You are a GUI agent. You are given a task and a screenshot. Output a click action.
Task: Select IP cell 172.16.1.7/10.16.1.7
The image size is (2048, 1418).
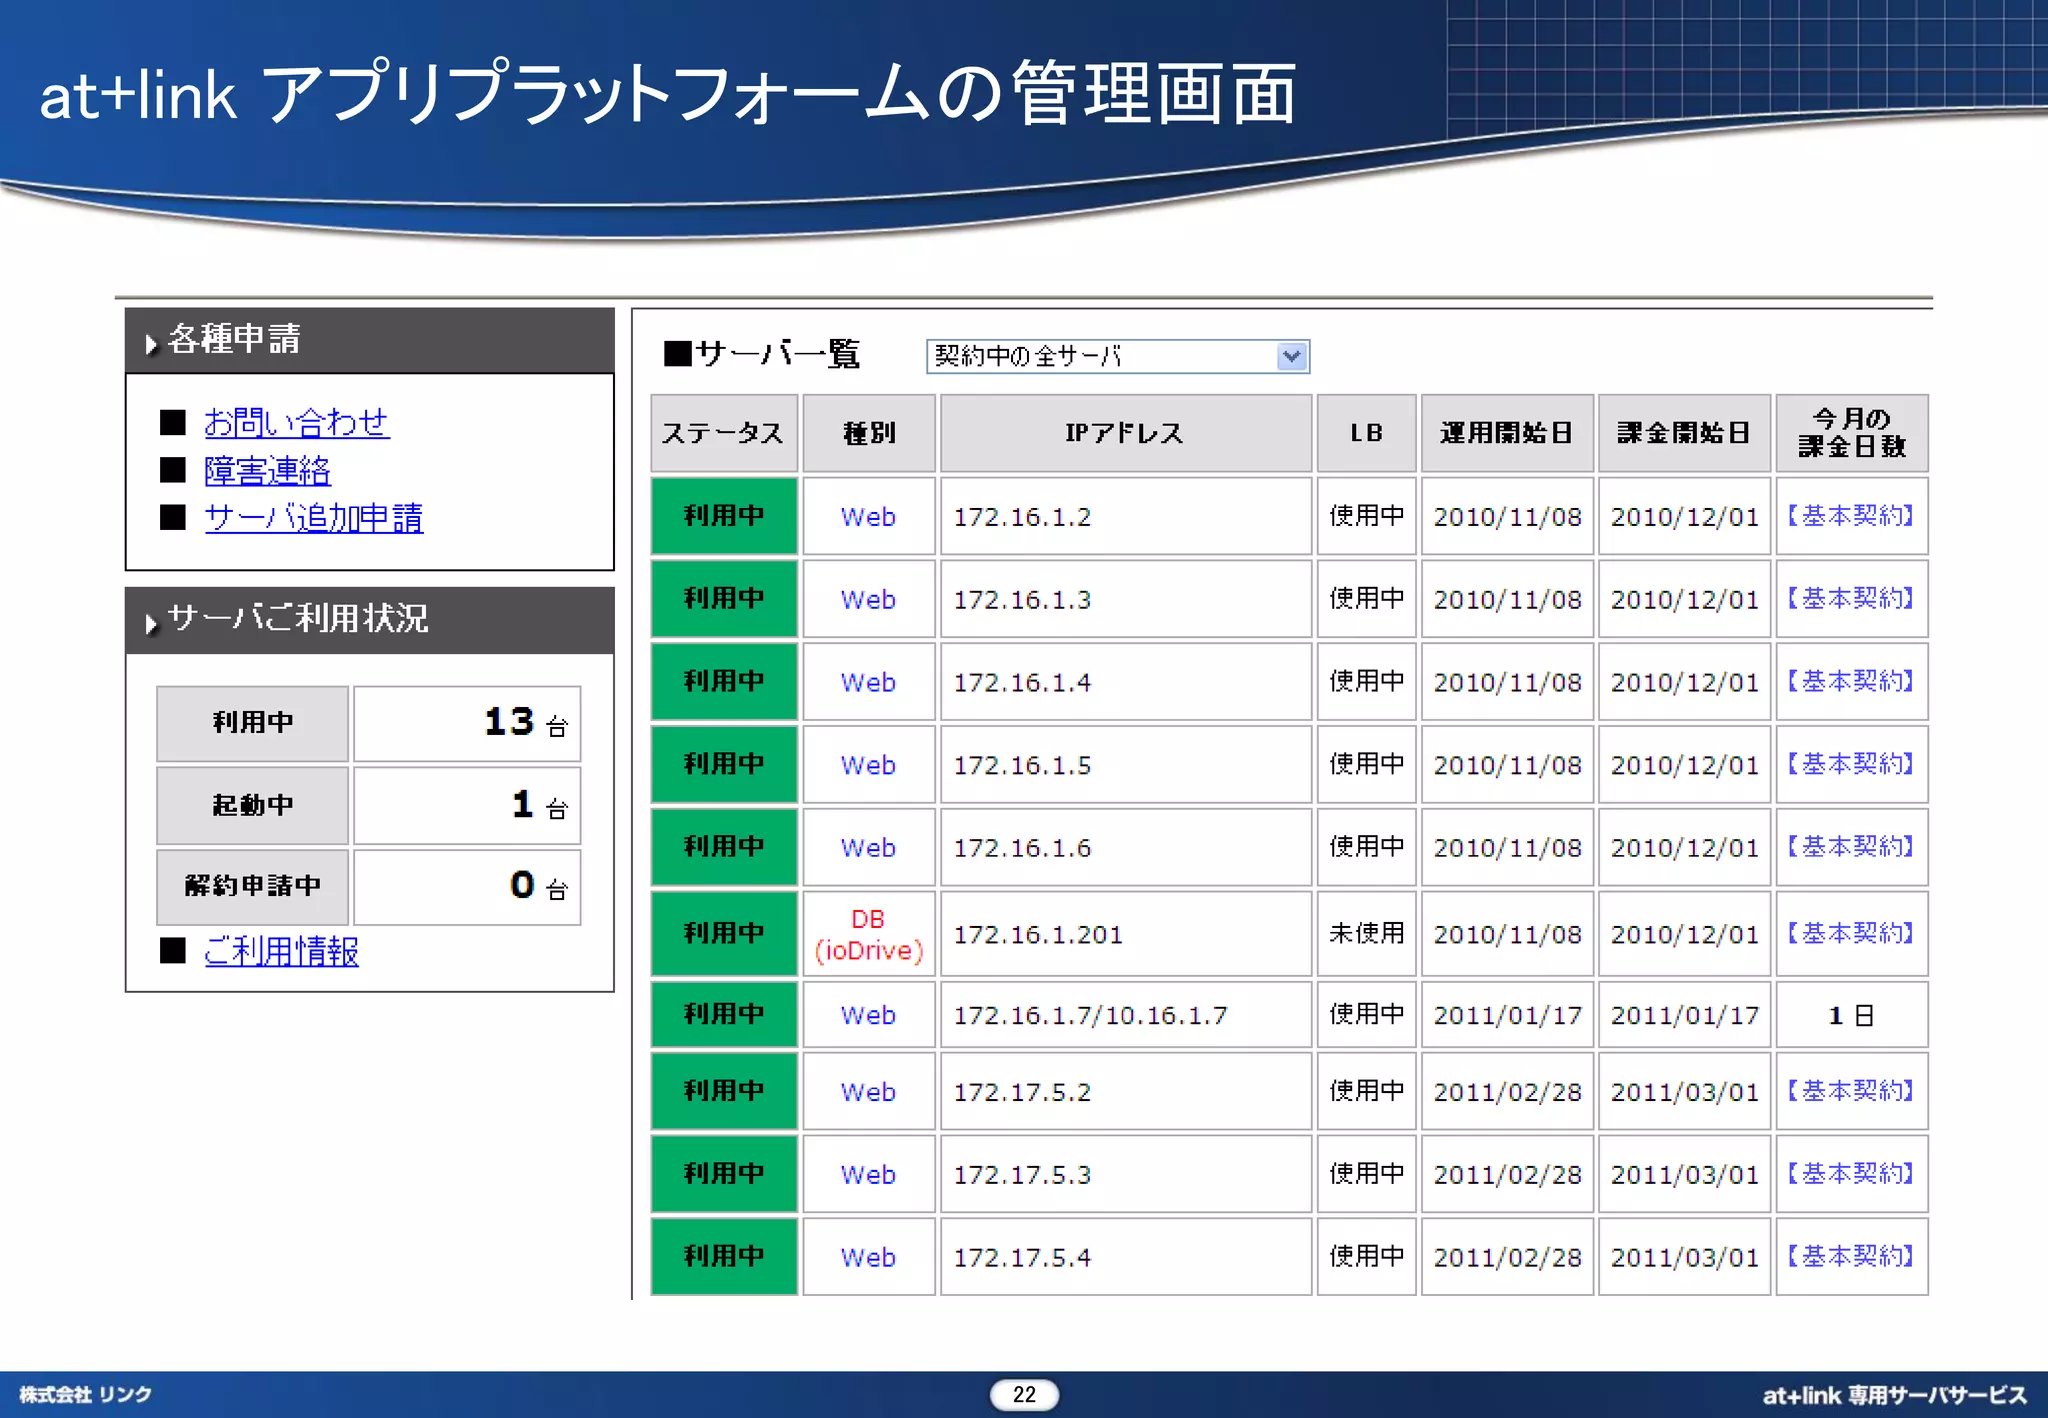pos(1125,1015)
